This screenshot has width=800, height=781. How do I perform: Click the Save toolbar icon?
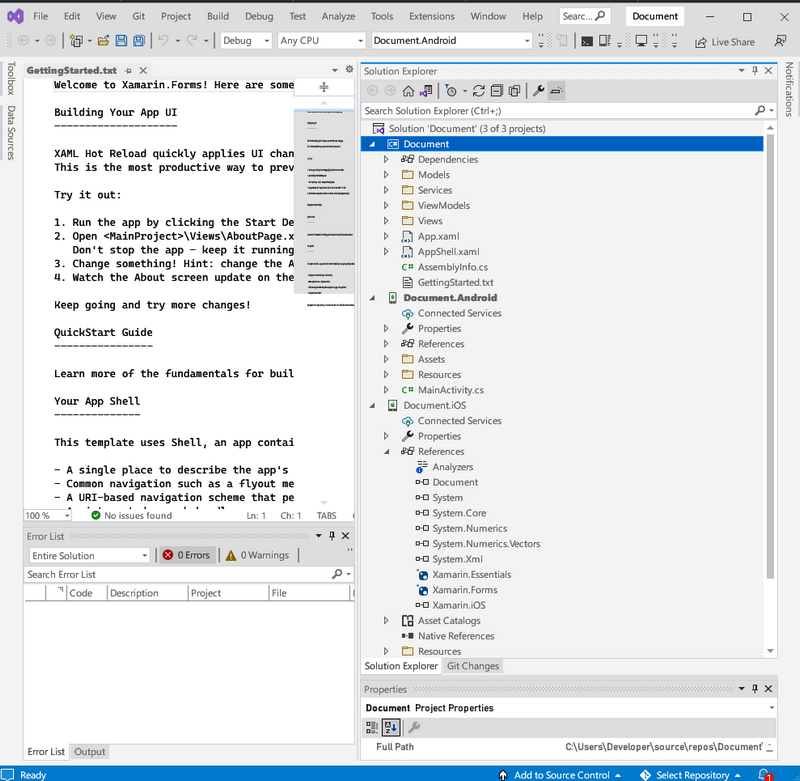tap(121, 41)
